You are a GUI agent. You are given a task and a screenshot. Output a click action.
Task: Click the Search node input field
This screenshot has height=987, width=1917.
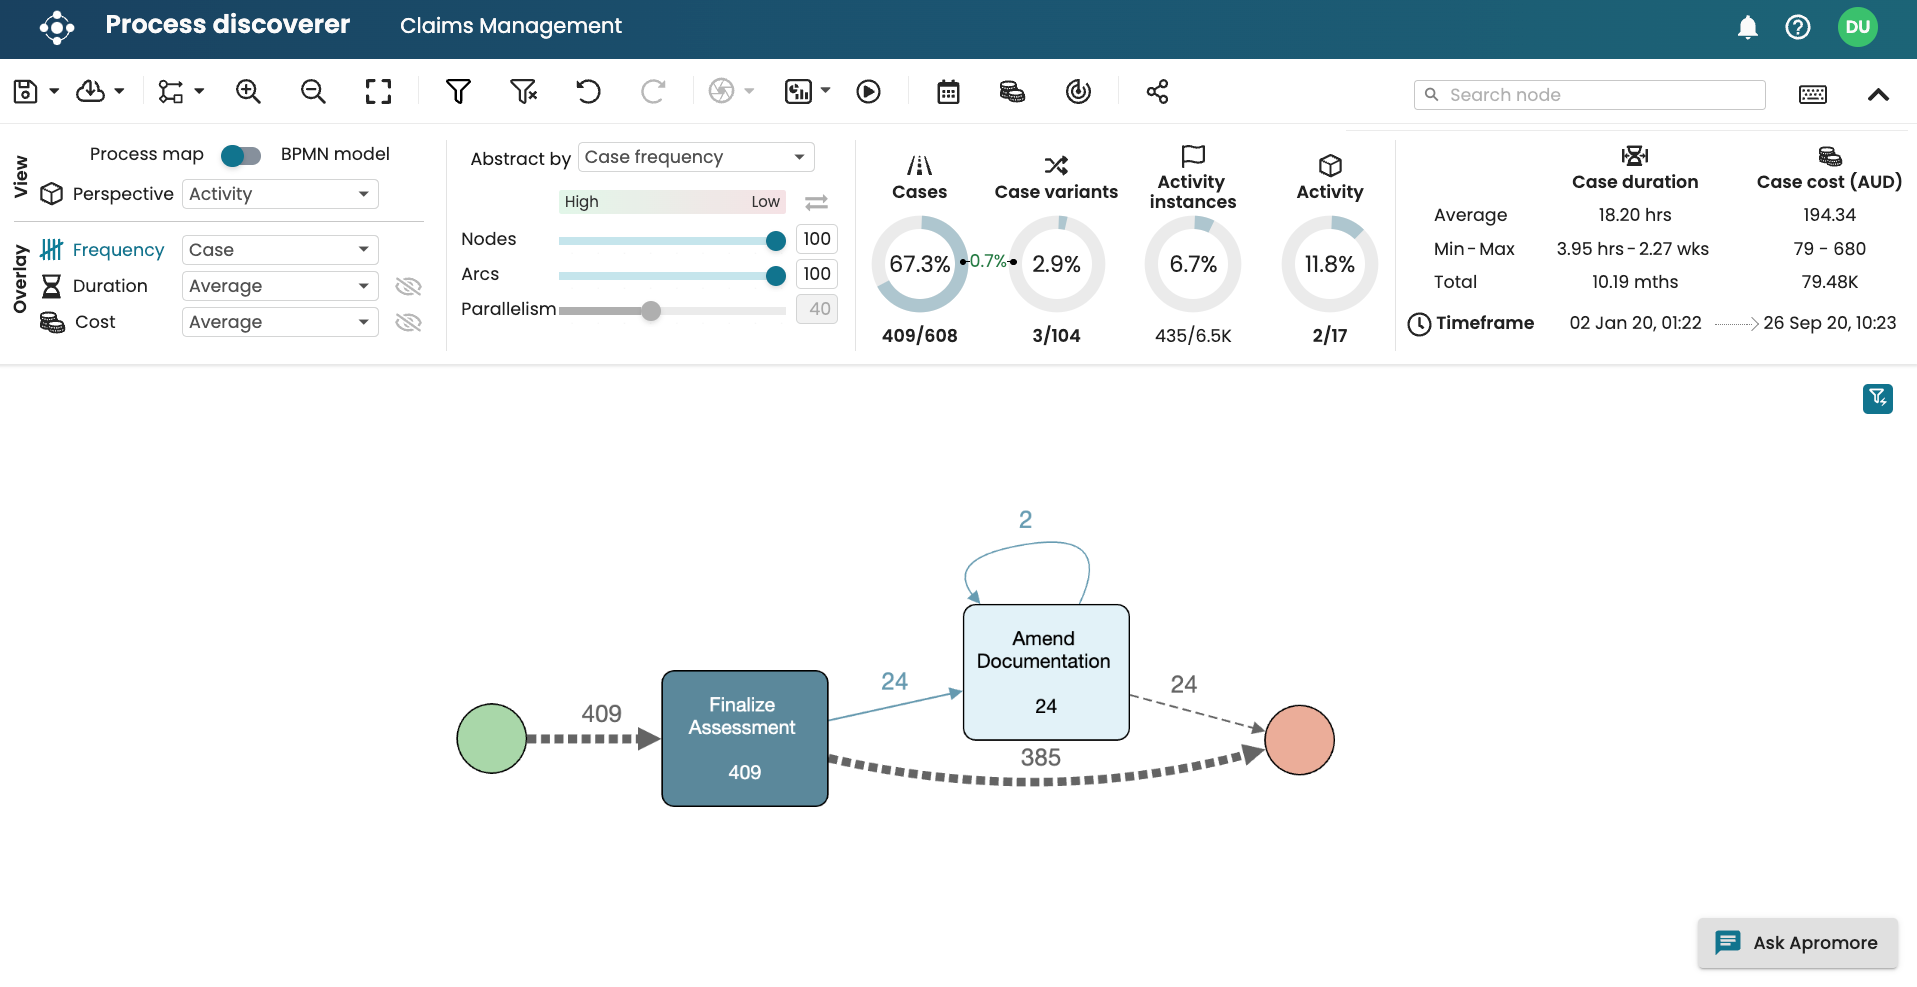(x=1600, y=95)
